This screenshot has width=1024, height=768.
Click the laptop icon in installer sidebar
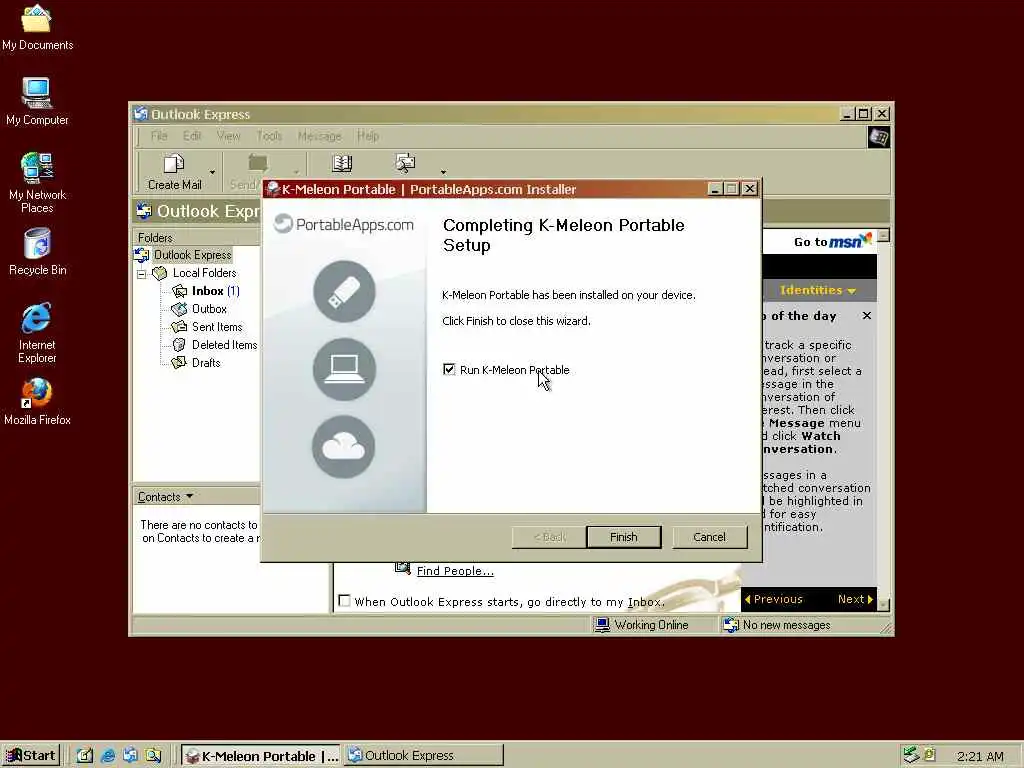(344, 369)
